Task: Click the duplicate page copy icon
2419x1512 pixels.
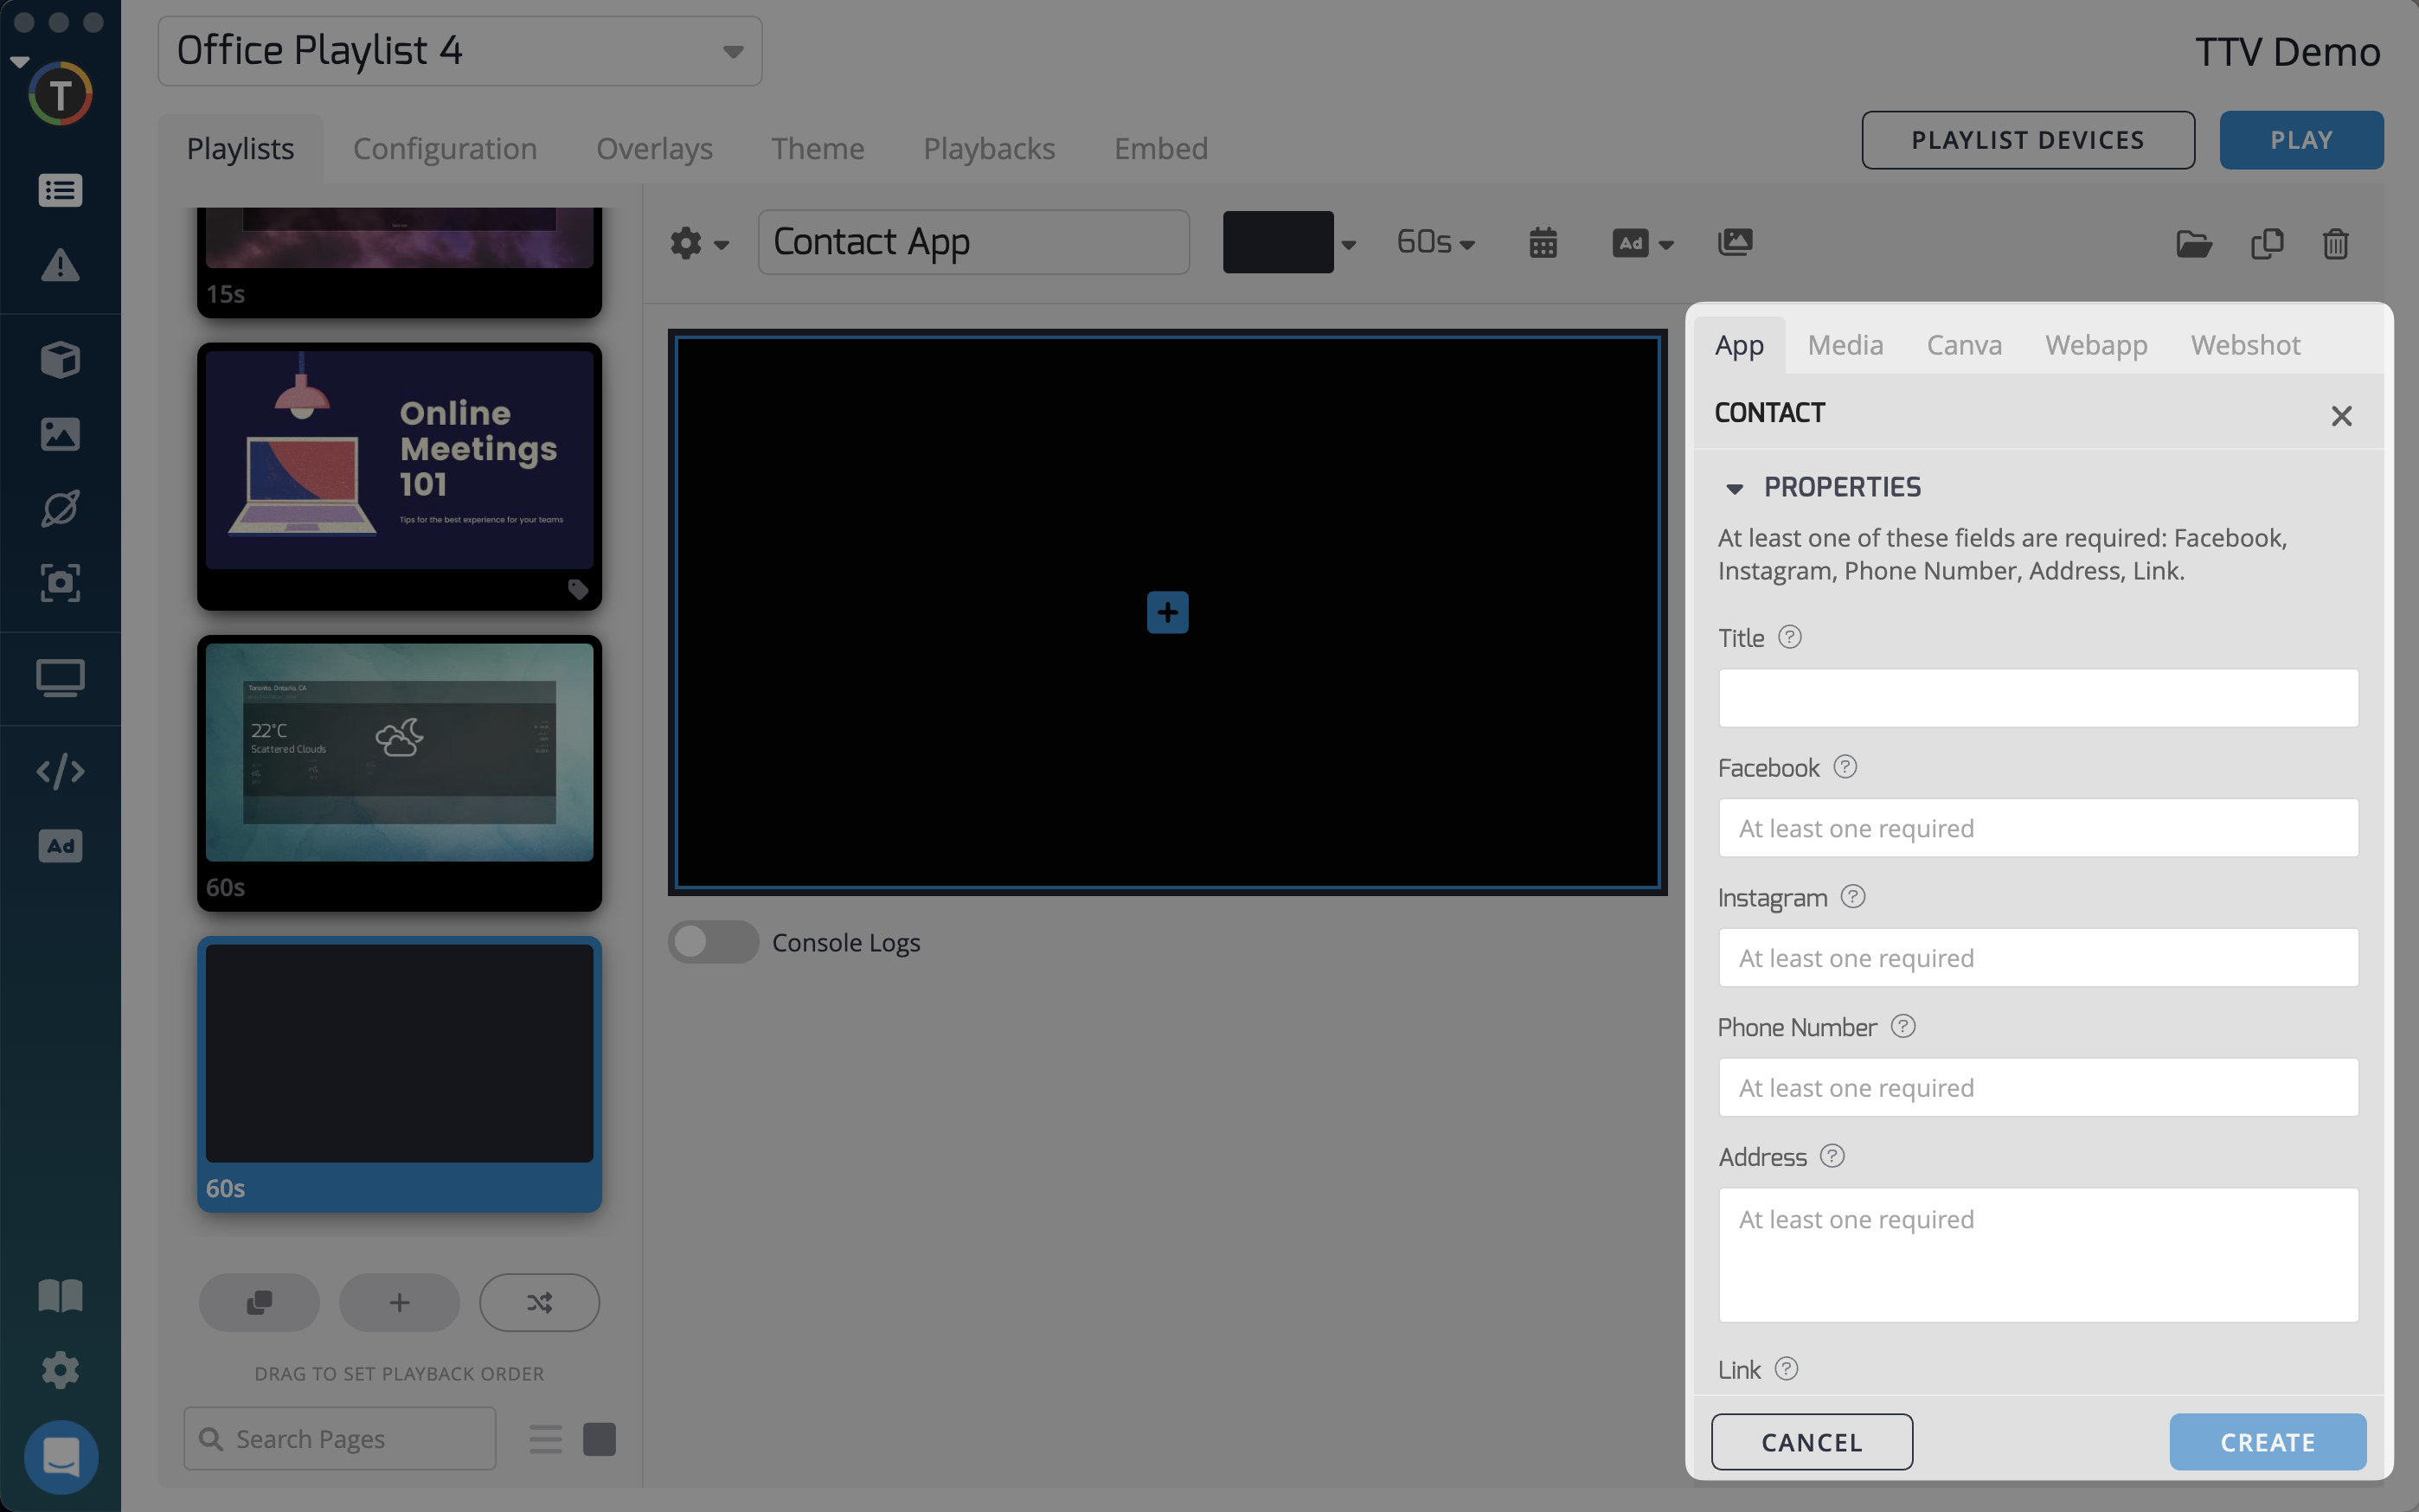Action: point(2266,243)
